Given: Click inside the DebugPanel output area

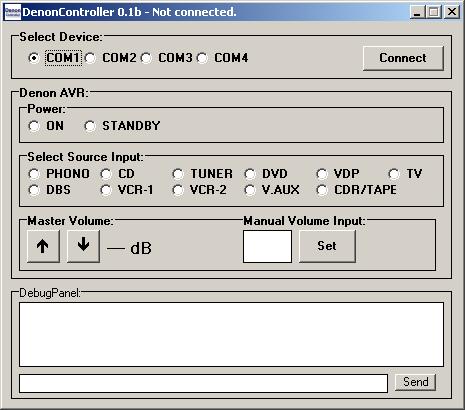Looking at the screenshot, I should [x=231, y=334].
